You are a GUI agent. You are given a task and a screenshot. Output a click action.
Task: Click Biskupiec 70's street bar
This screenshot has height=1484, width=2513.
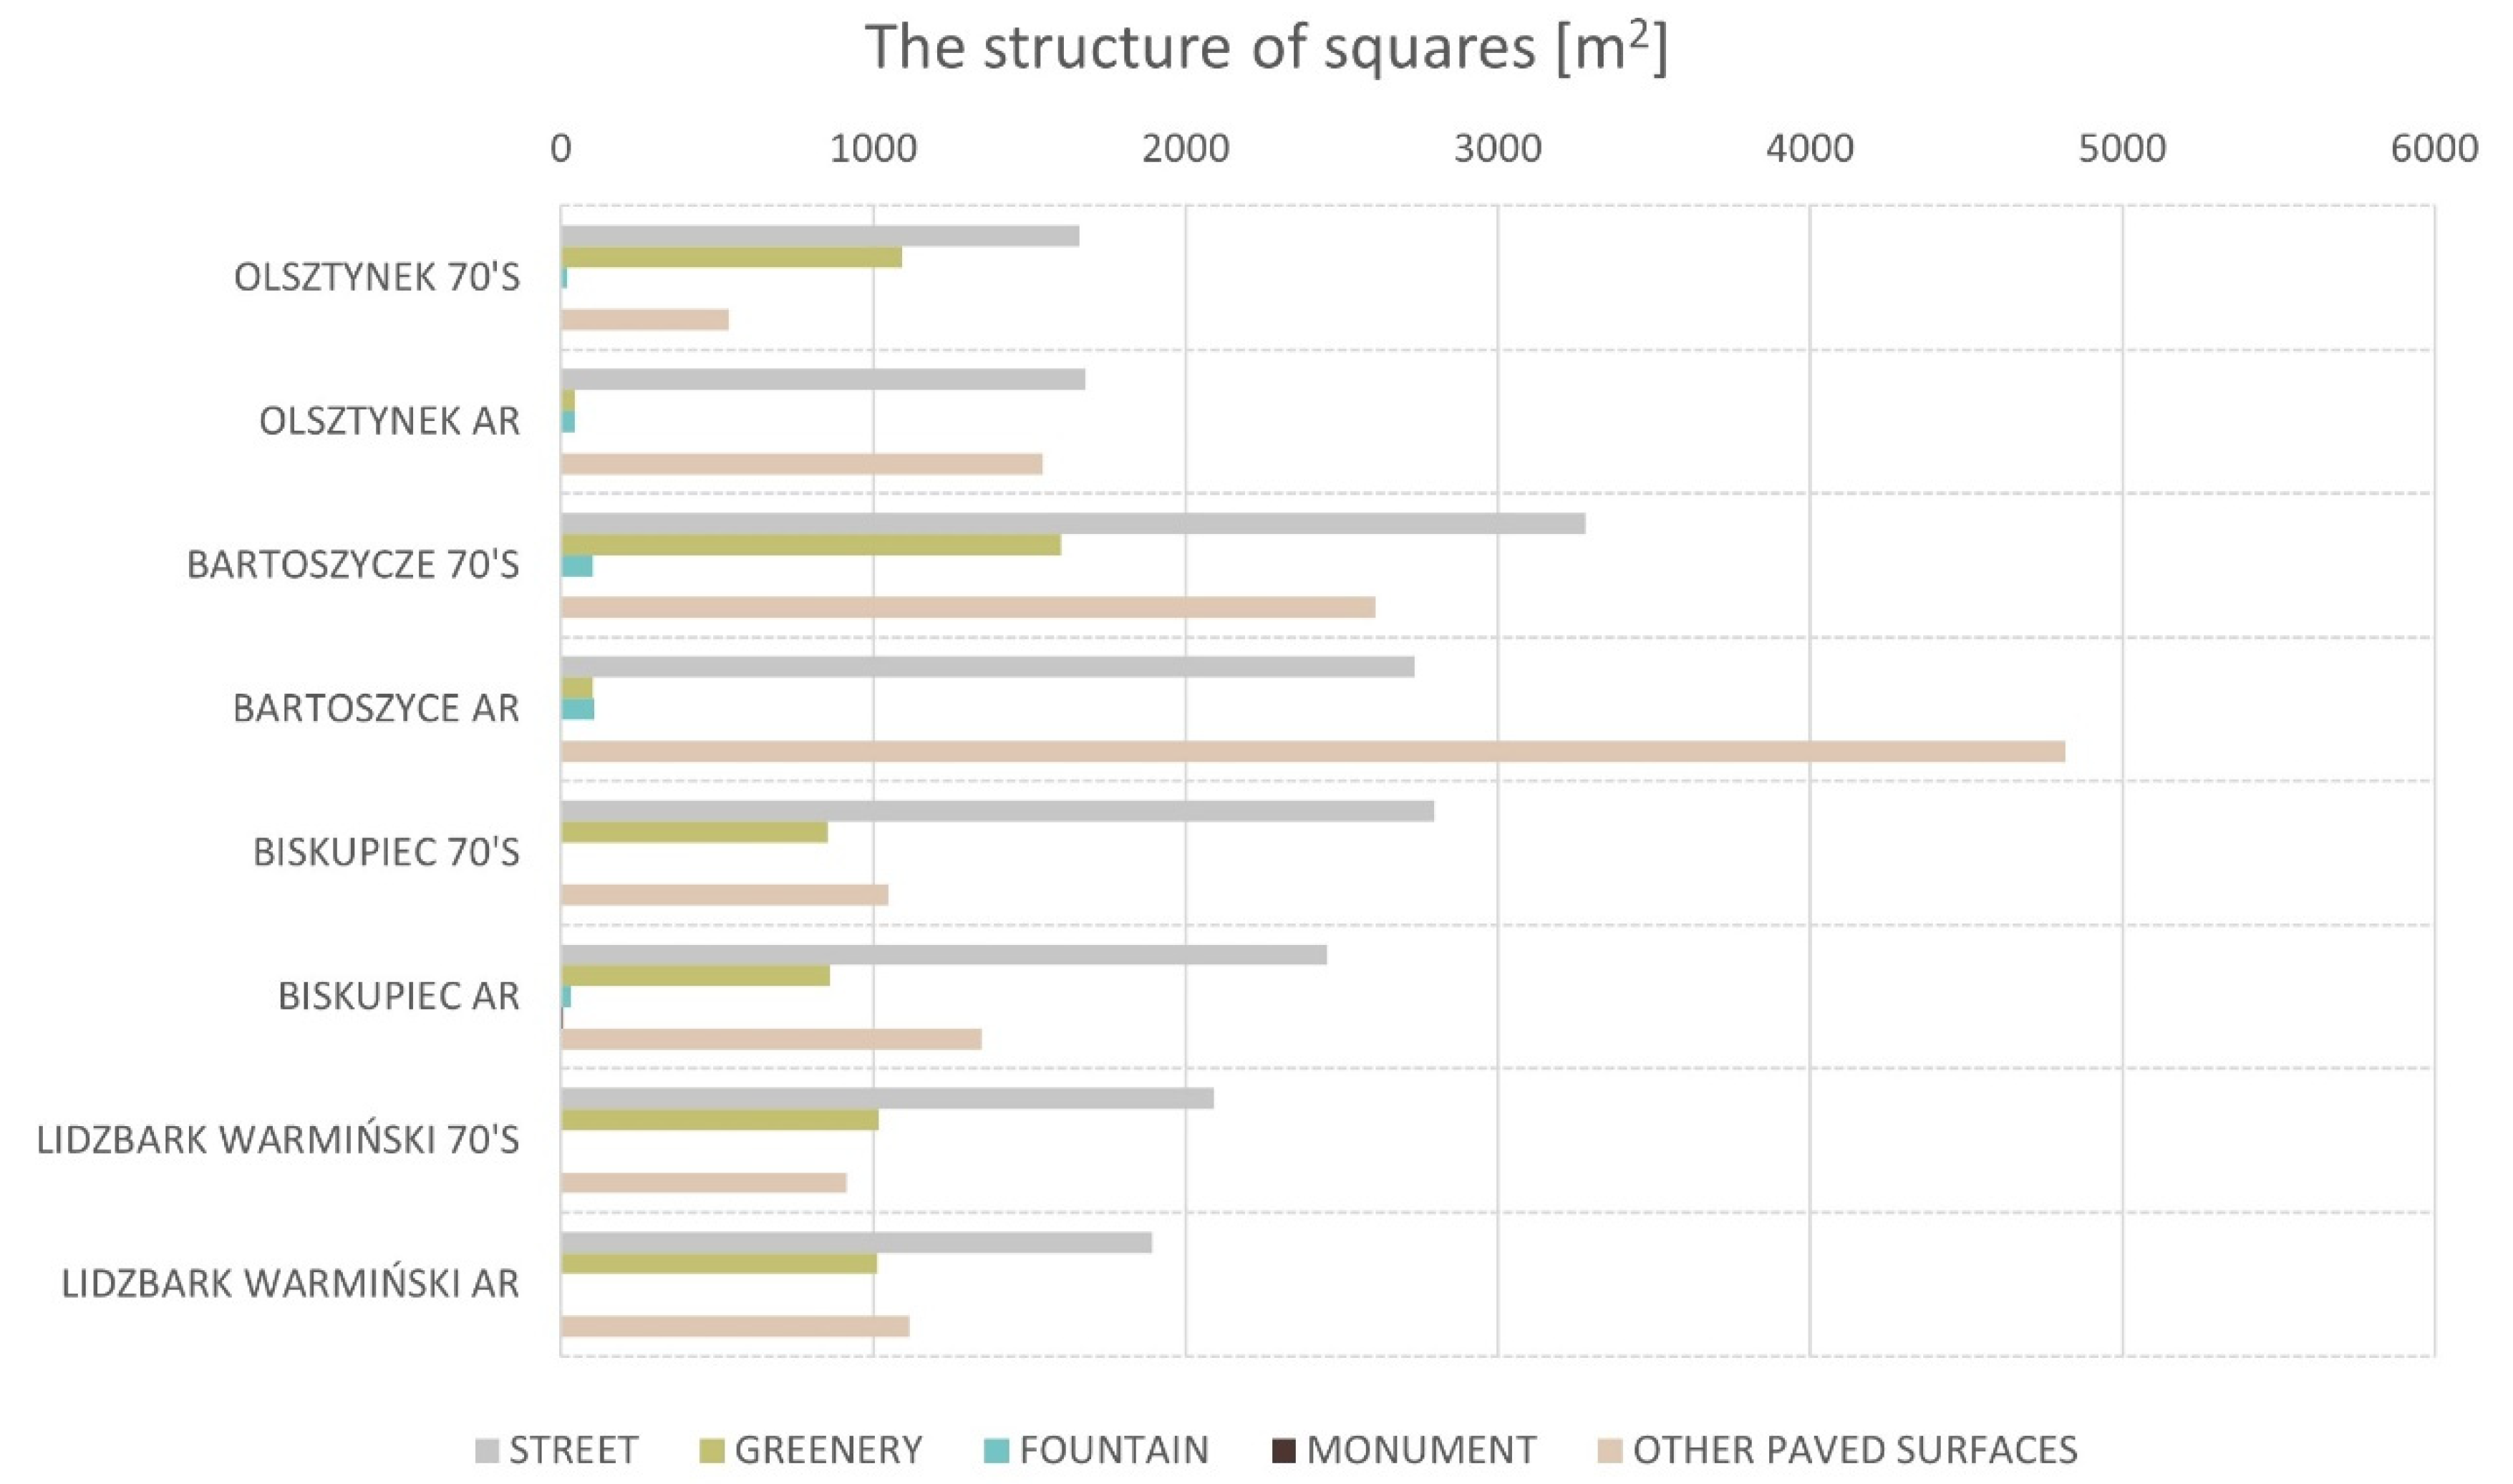click(x=997, y=811)
